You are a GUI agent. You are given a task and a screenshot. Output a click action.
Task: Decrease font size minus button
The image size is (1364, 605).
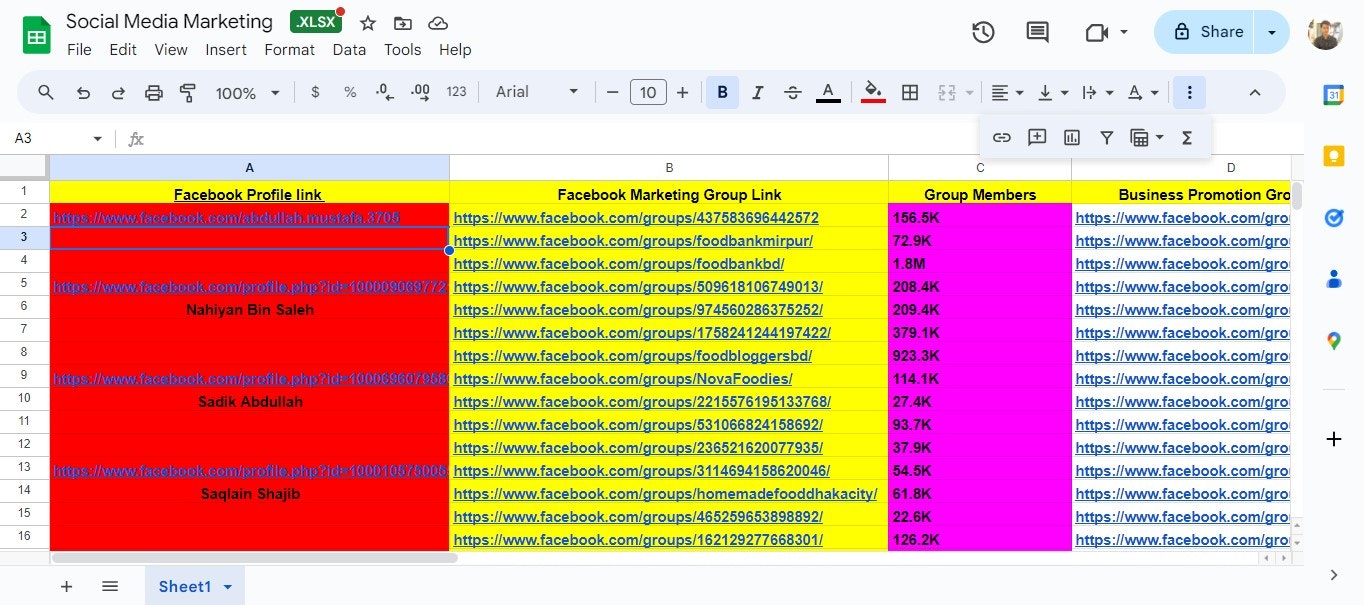tap(613, 92)
